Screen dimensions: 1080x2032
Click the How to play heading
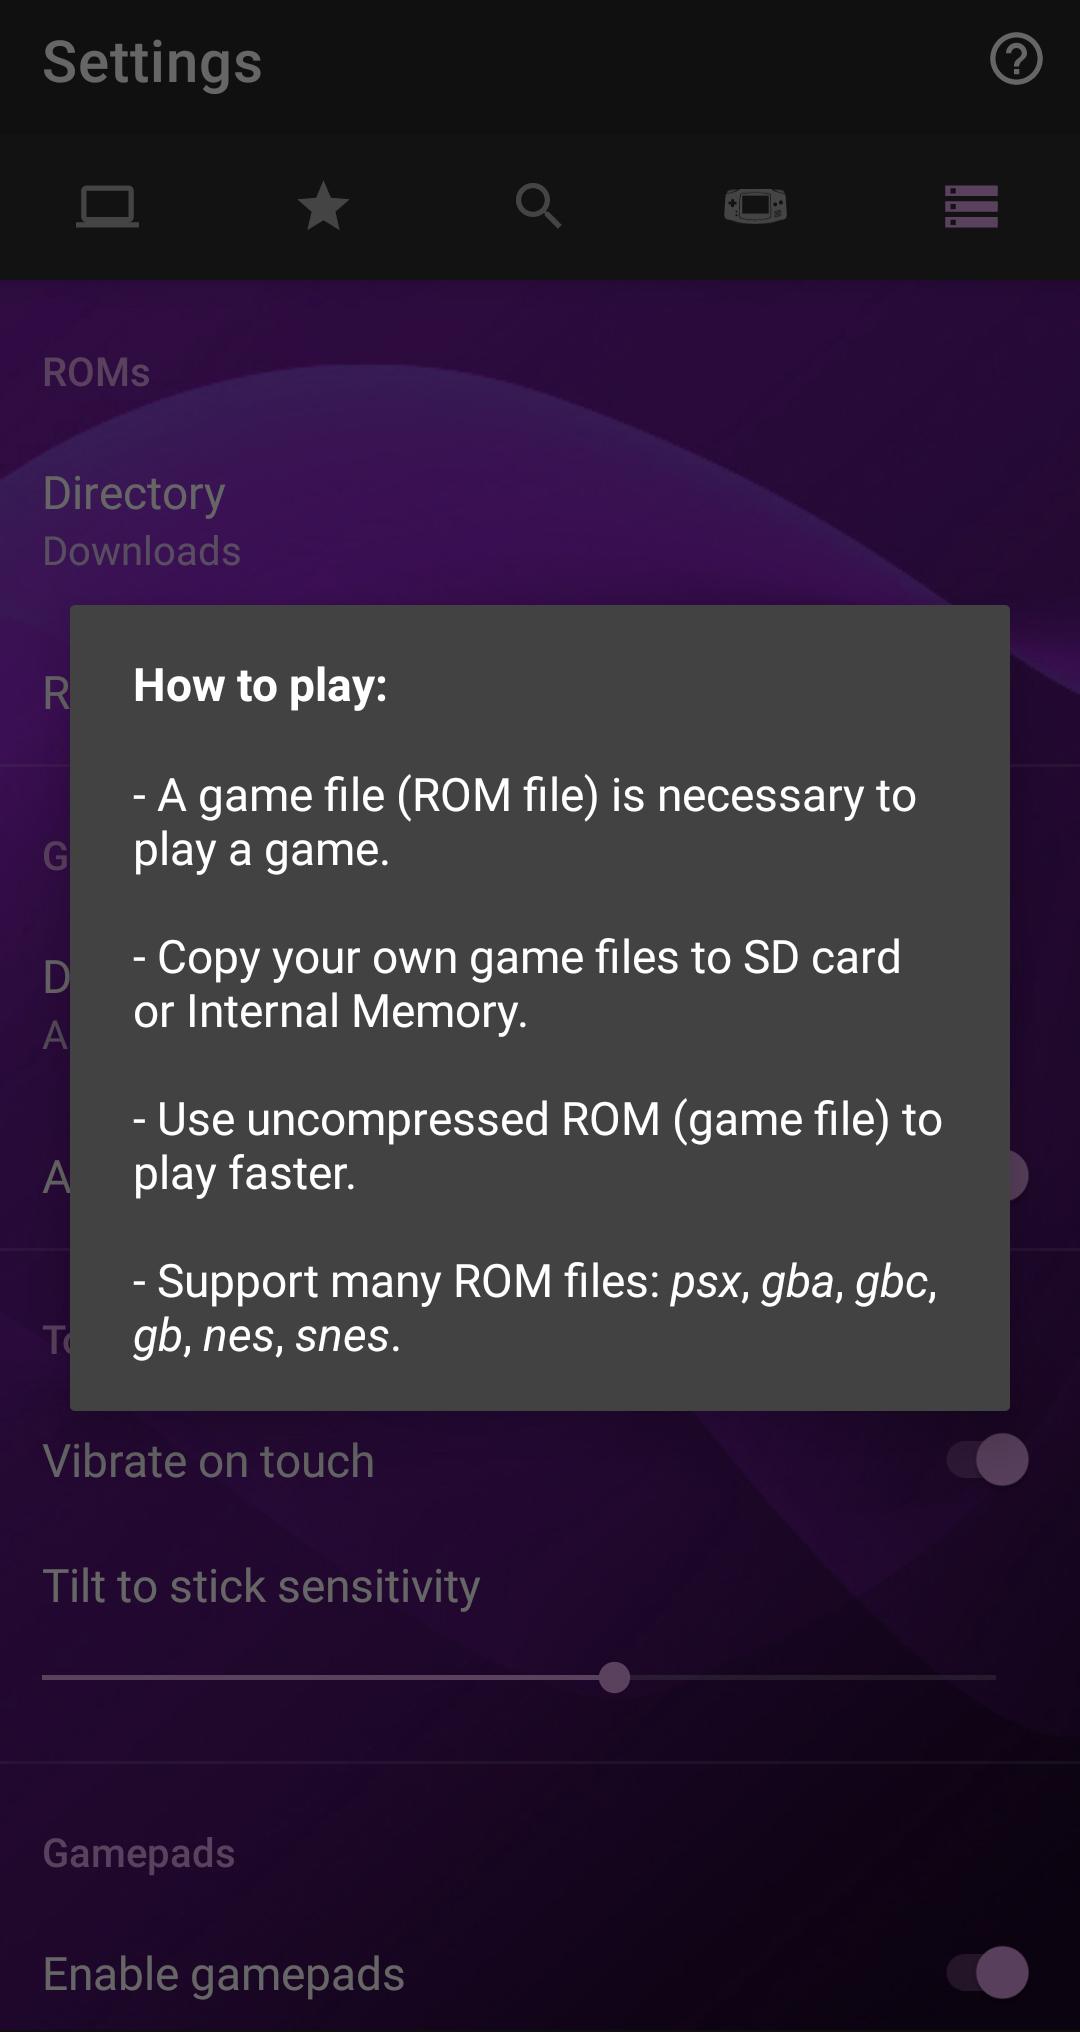(260, 686)
